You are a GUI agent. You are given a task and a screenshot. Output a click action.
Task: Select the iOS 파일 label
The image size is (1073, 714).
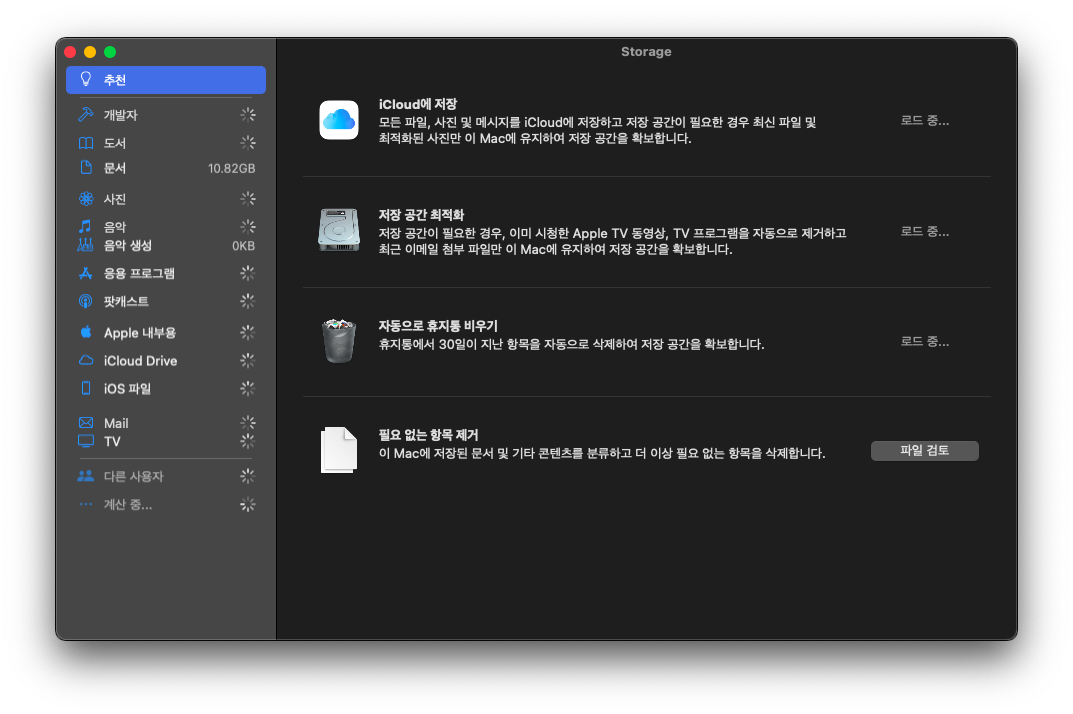pyautogui.click(x=127, y=389)
